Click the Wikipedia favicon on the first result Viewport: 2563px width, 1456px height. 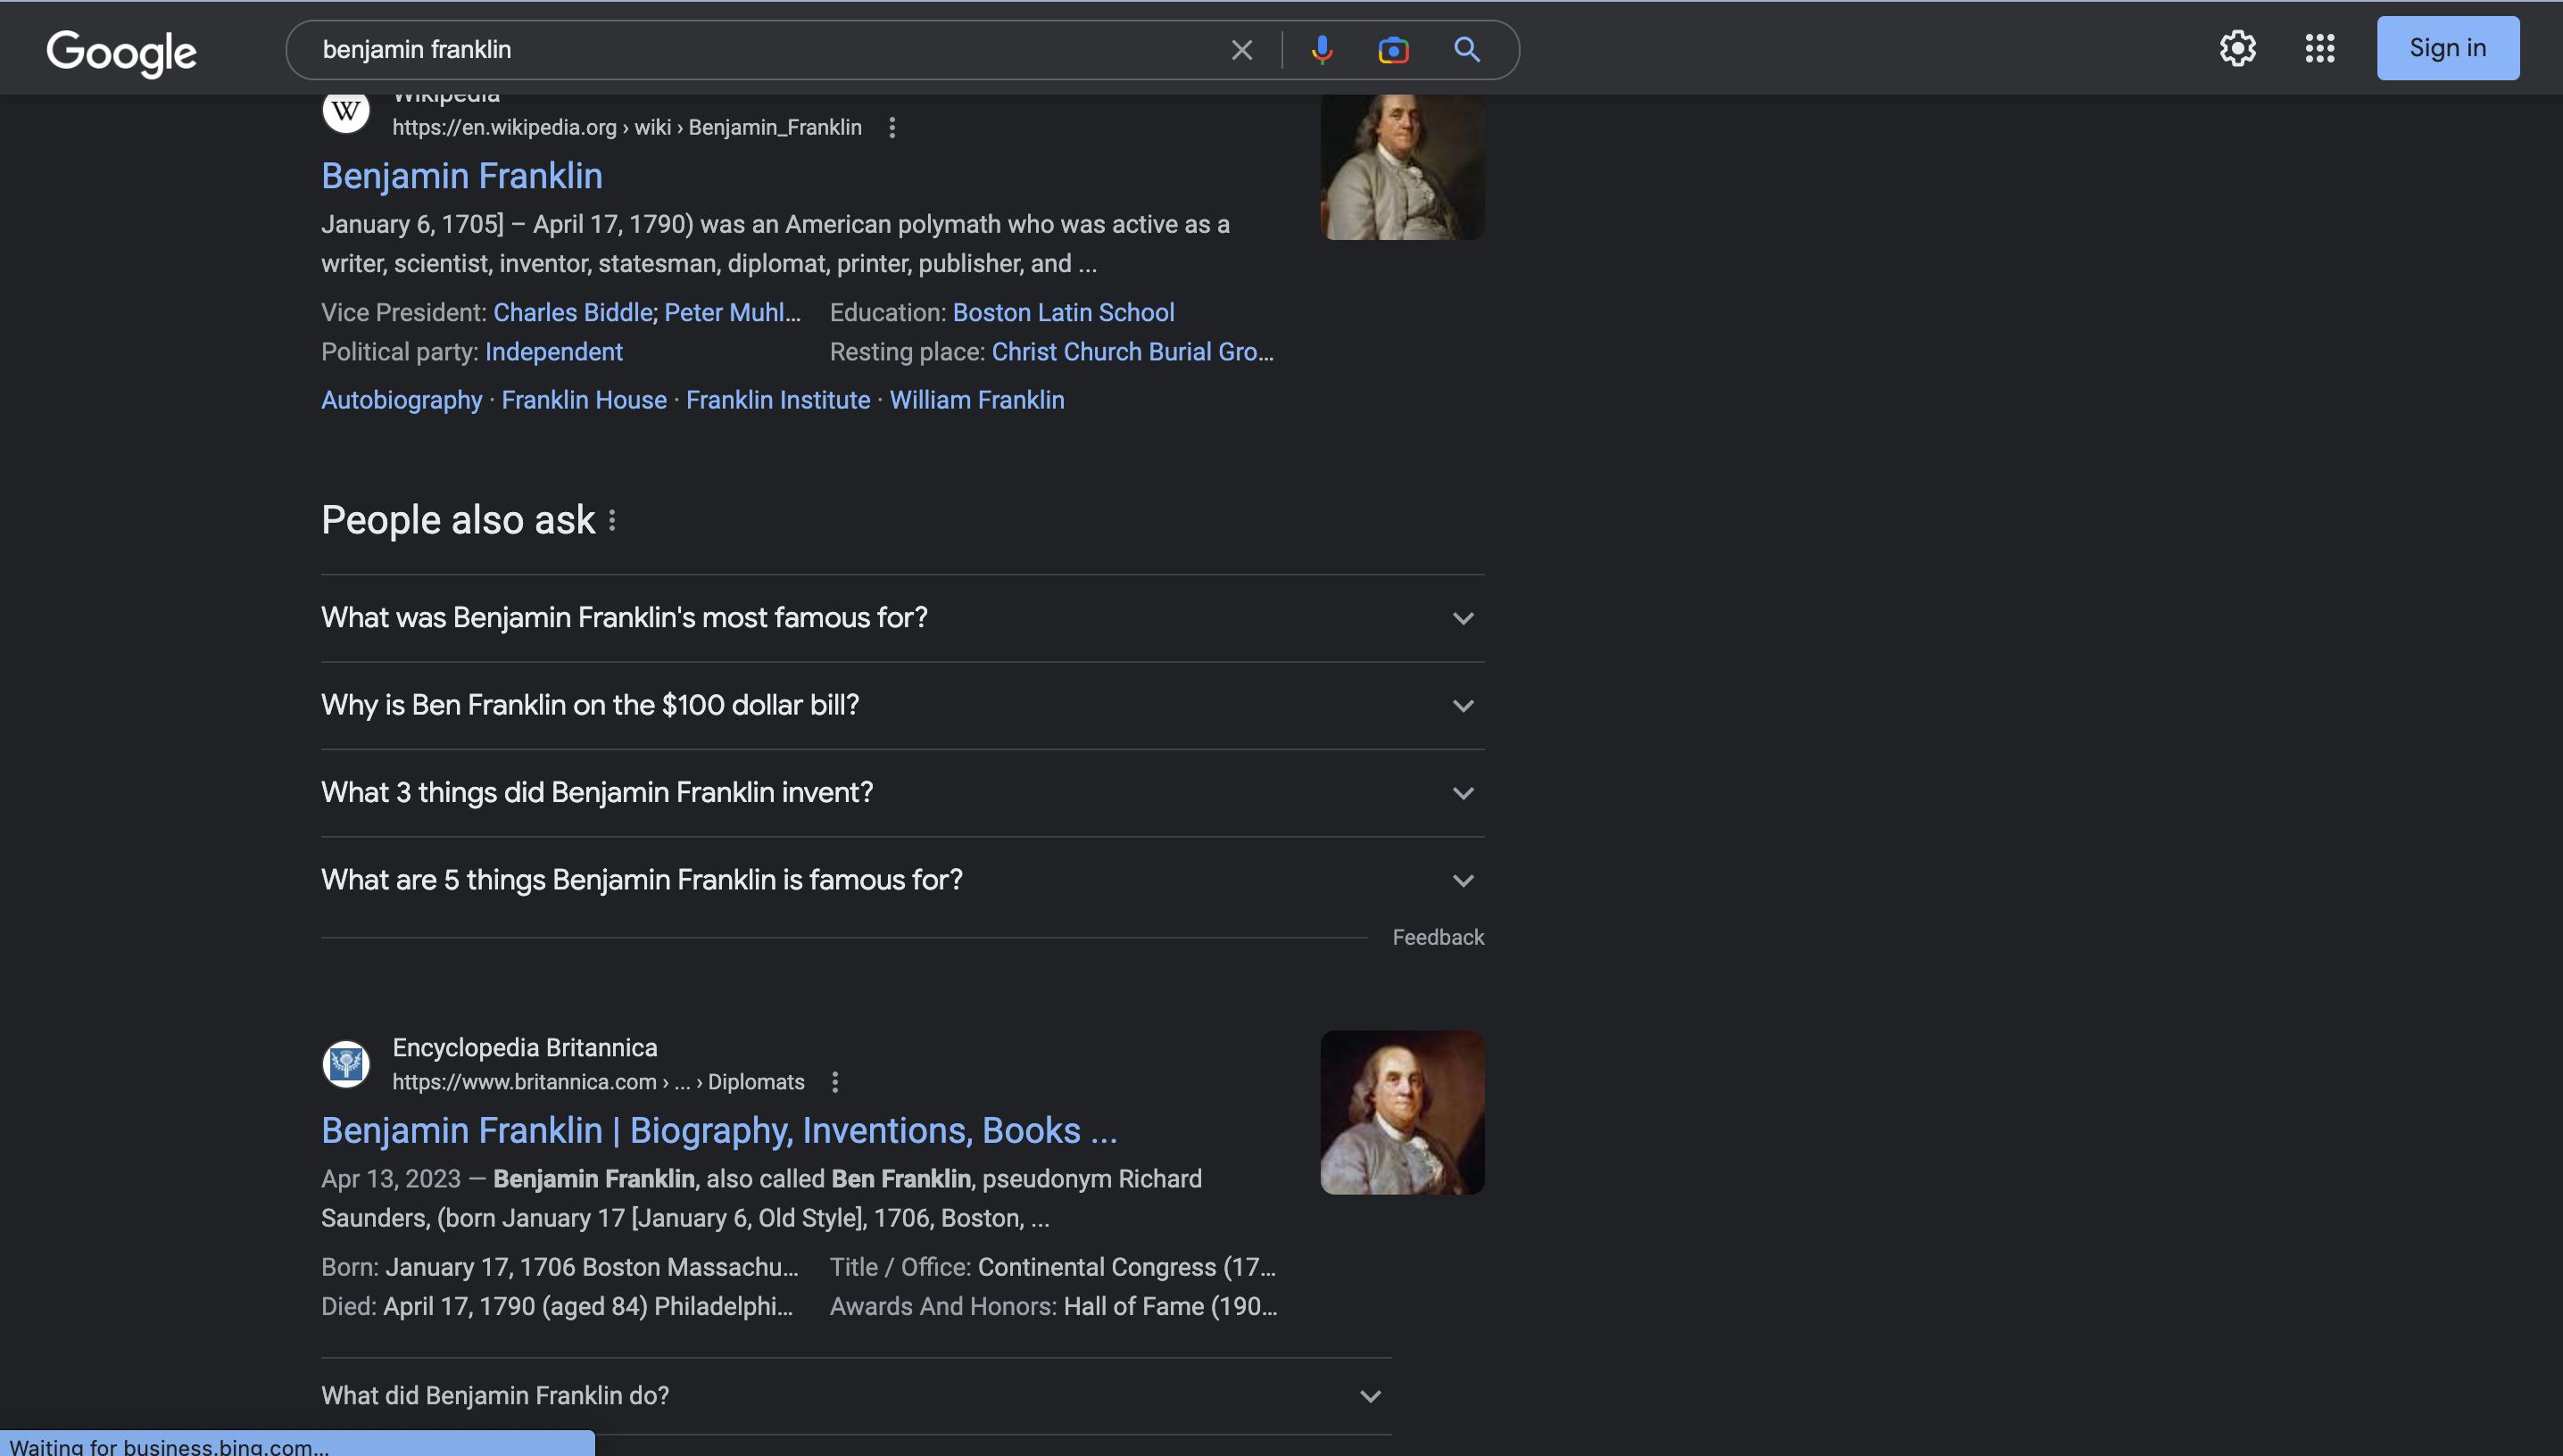[346, 110]
